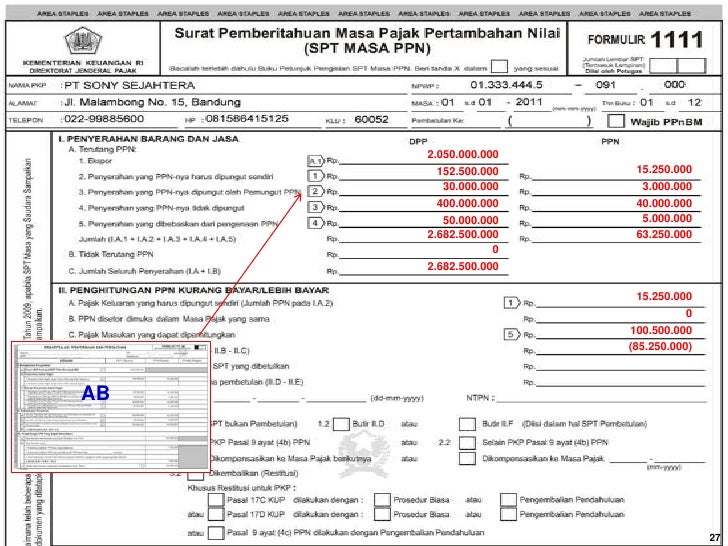Click the sample X box in header instructions

pos(499,66)
